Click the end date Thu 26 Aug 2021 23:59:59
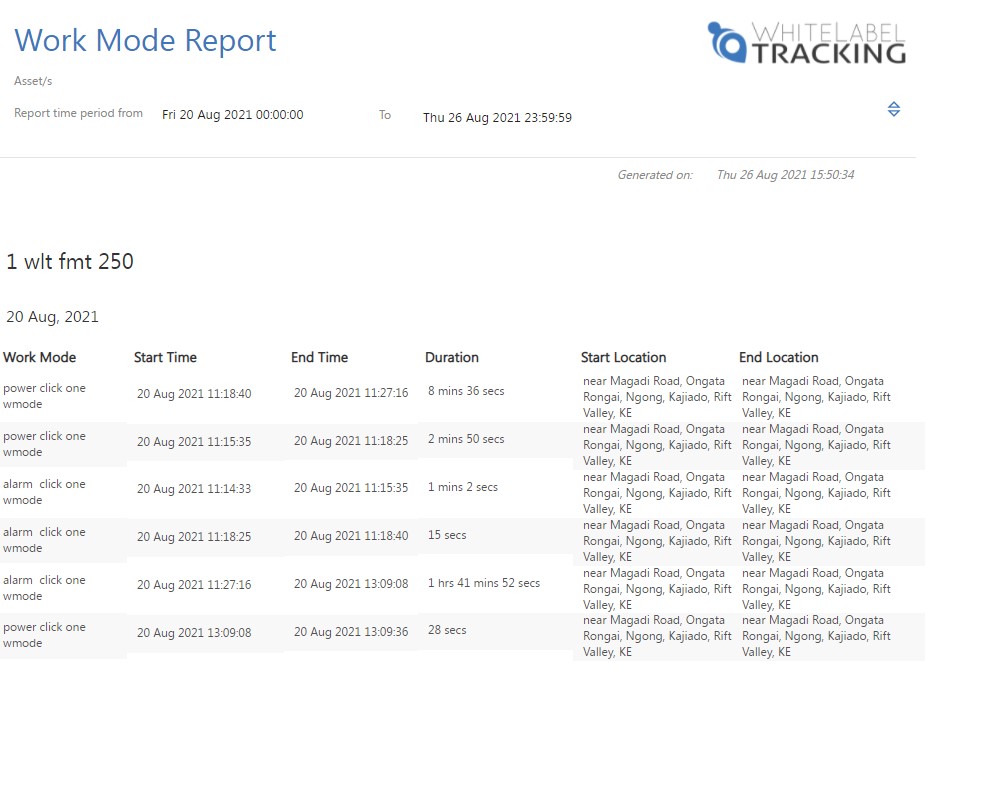The width and height of the screenshot is (989, 795). click(x=497, y=117)
